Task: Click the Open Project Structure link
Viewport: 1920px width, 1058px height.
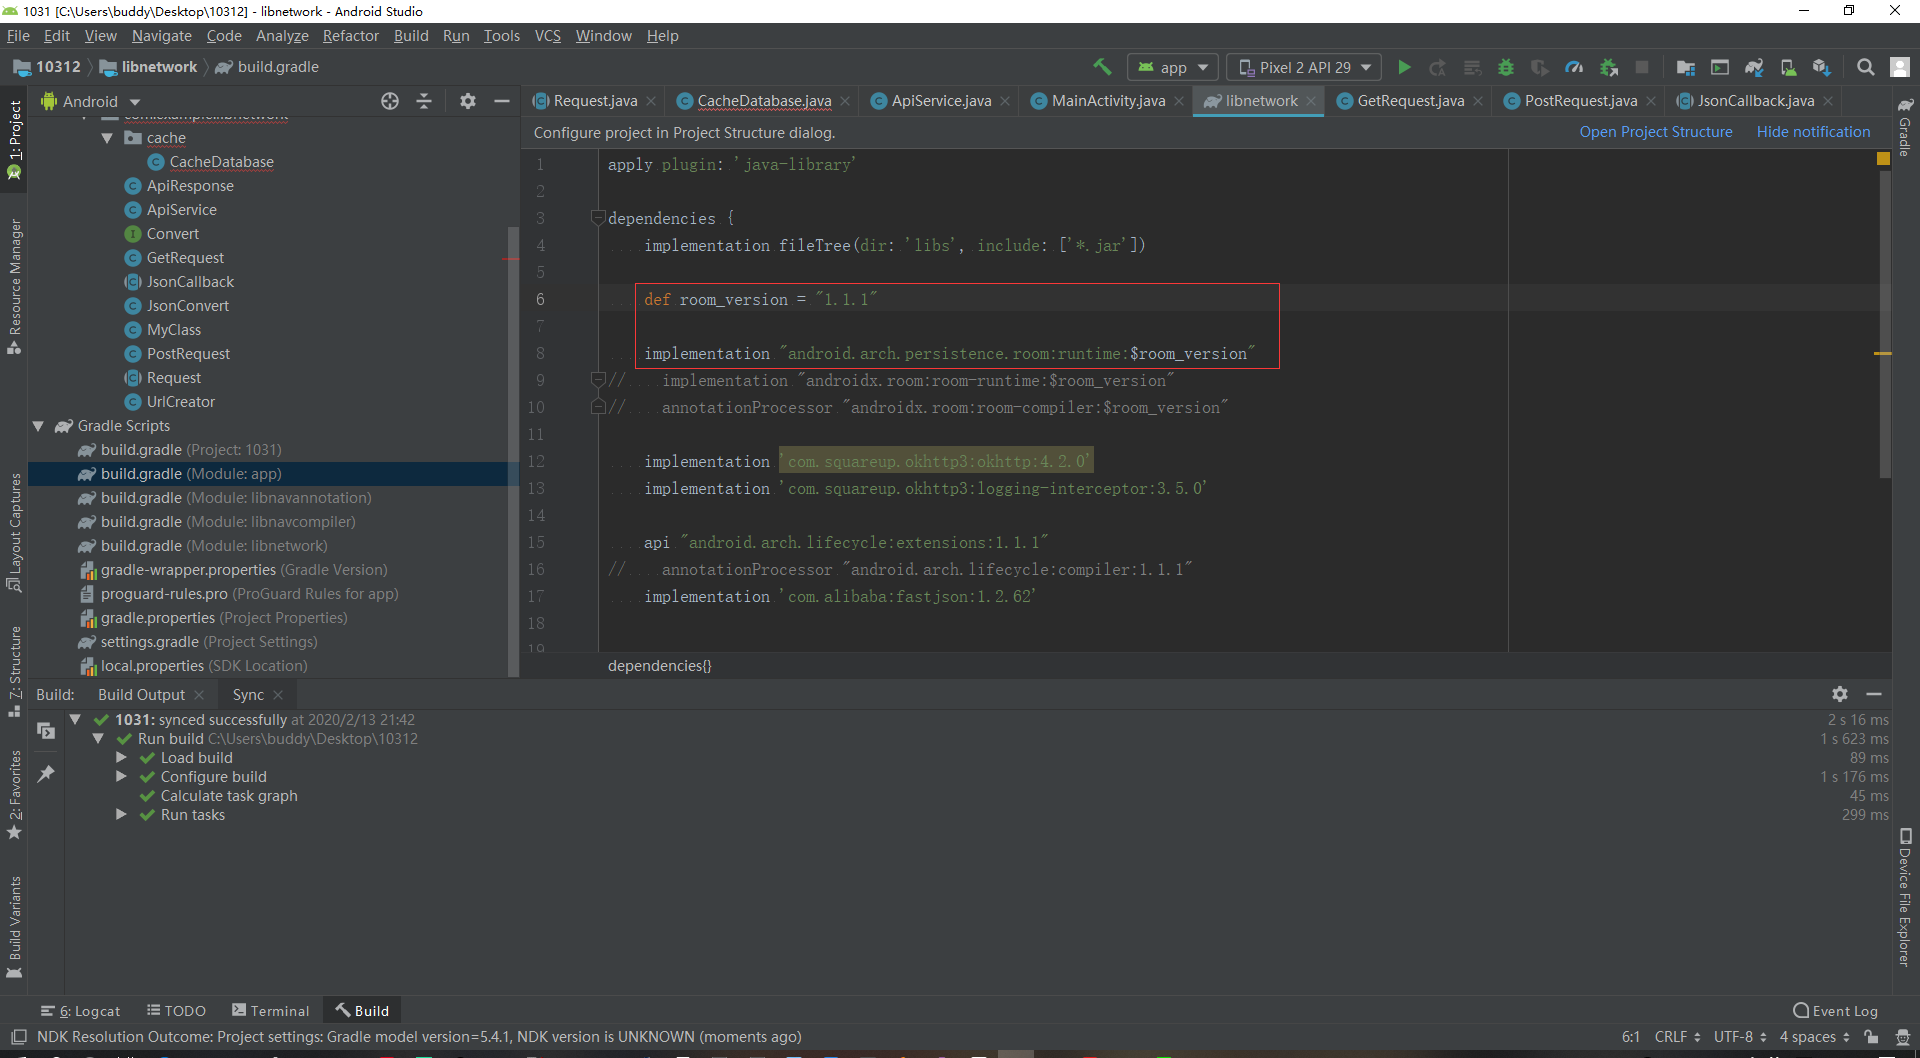Action: [x=1656, y=132]
